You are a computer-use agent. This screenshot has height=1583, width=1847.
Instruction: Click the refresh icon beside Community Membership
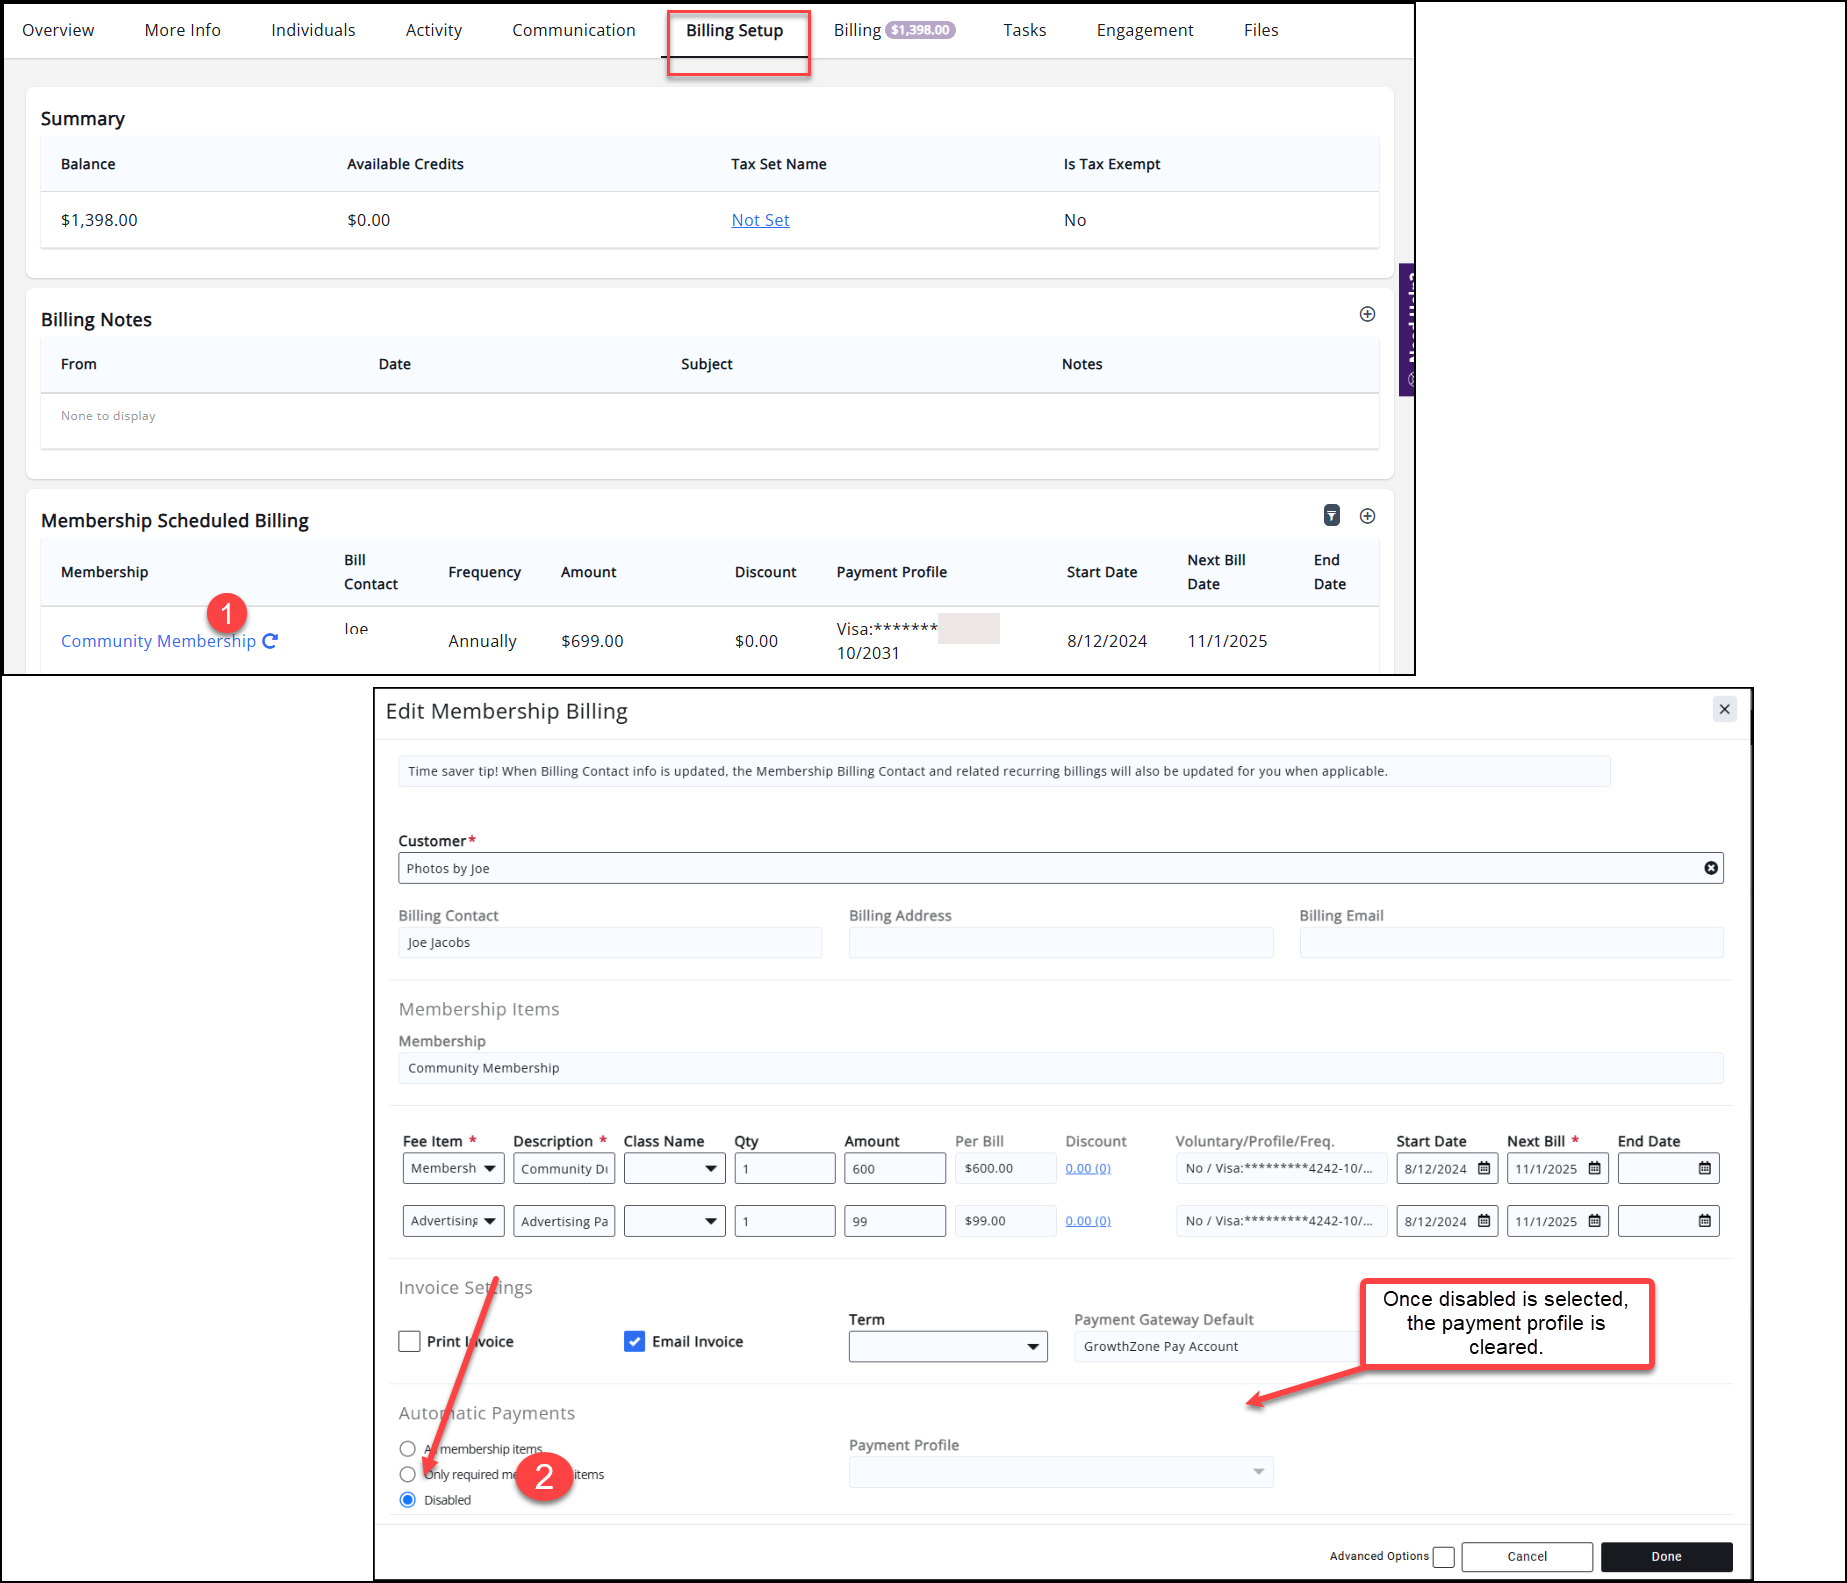point(270,641)
